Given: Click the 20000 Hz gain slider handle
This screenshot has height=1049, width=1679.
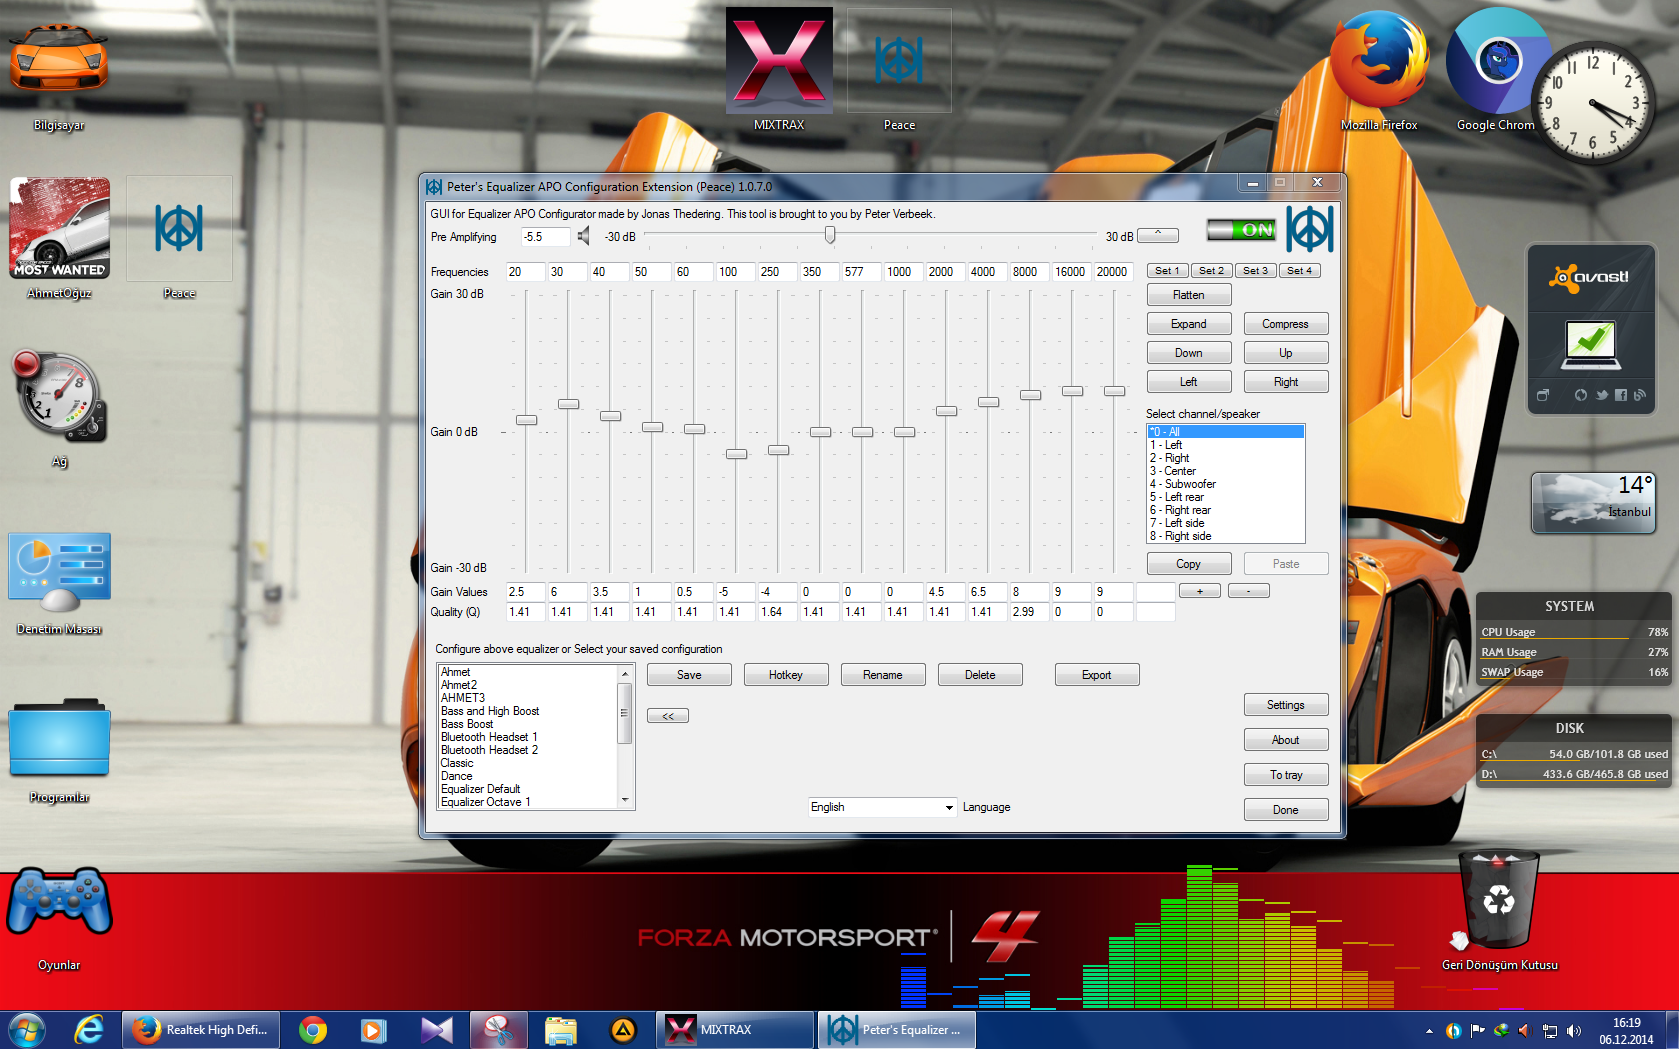Looking at the screenshot, I should (x=1115, y=391).
